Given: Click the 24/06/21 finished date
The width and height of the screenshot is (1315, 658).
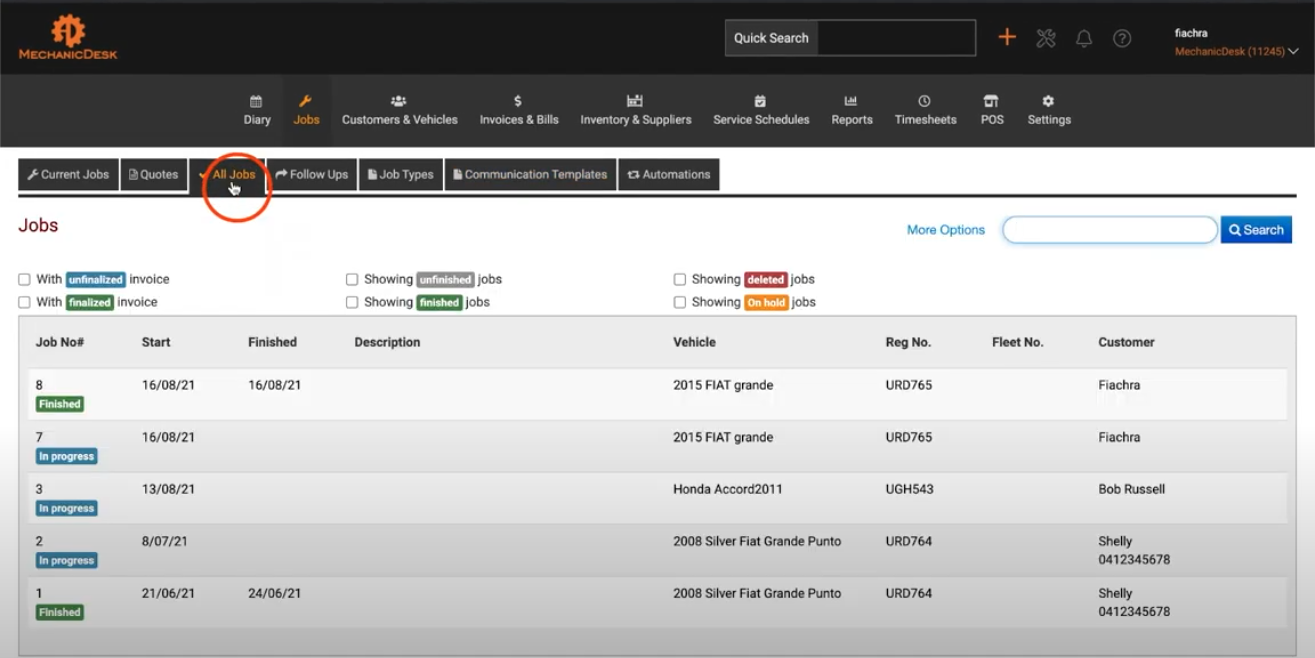Looking at the screenshot, I should pos(275,593).
